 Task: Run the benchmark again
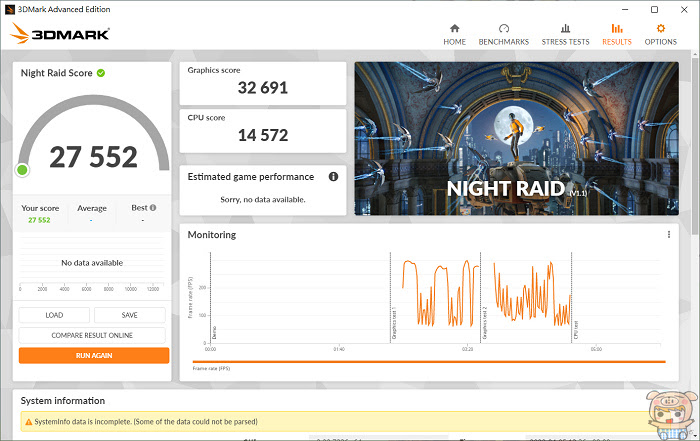pos(94,355)
